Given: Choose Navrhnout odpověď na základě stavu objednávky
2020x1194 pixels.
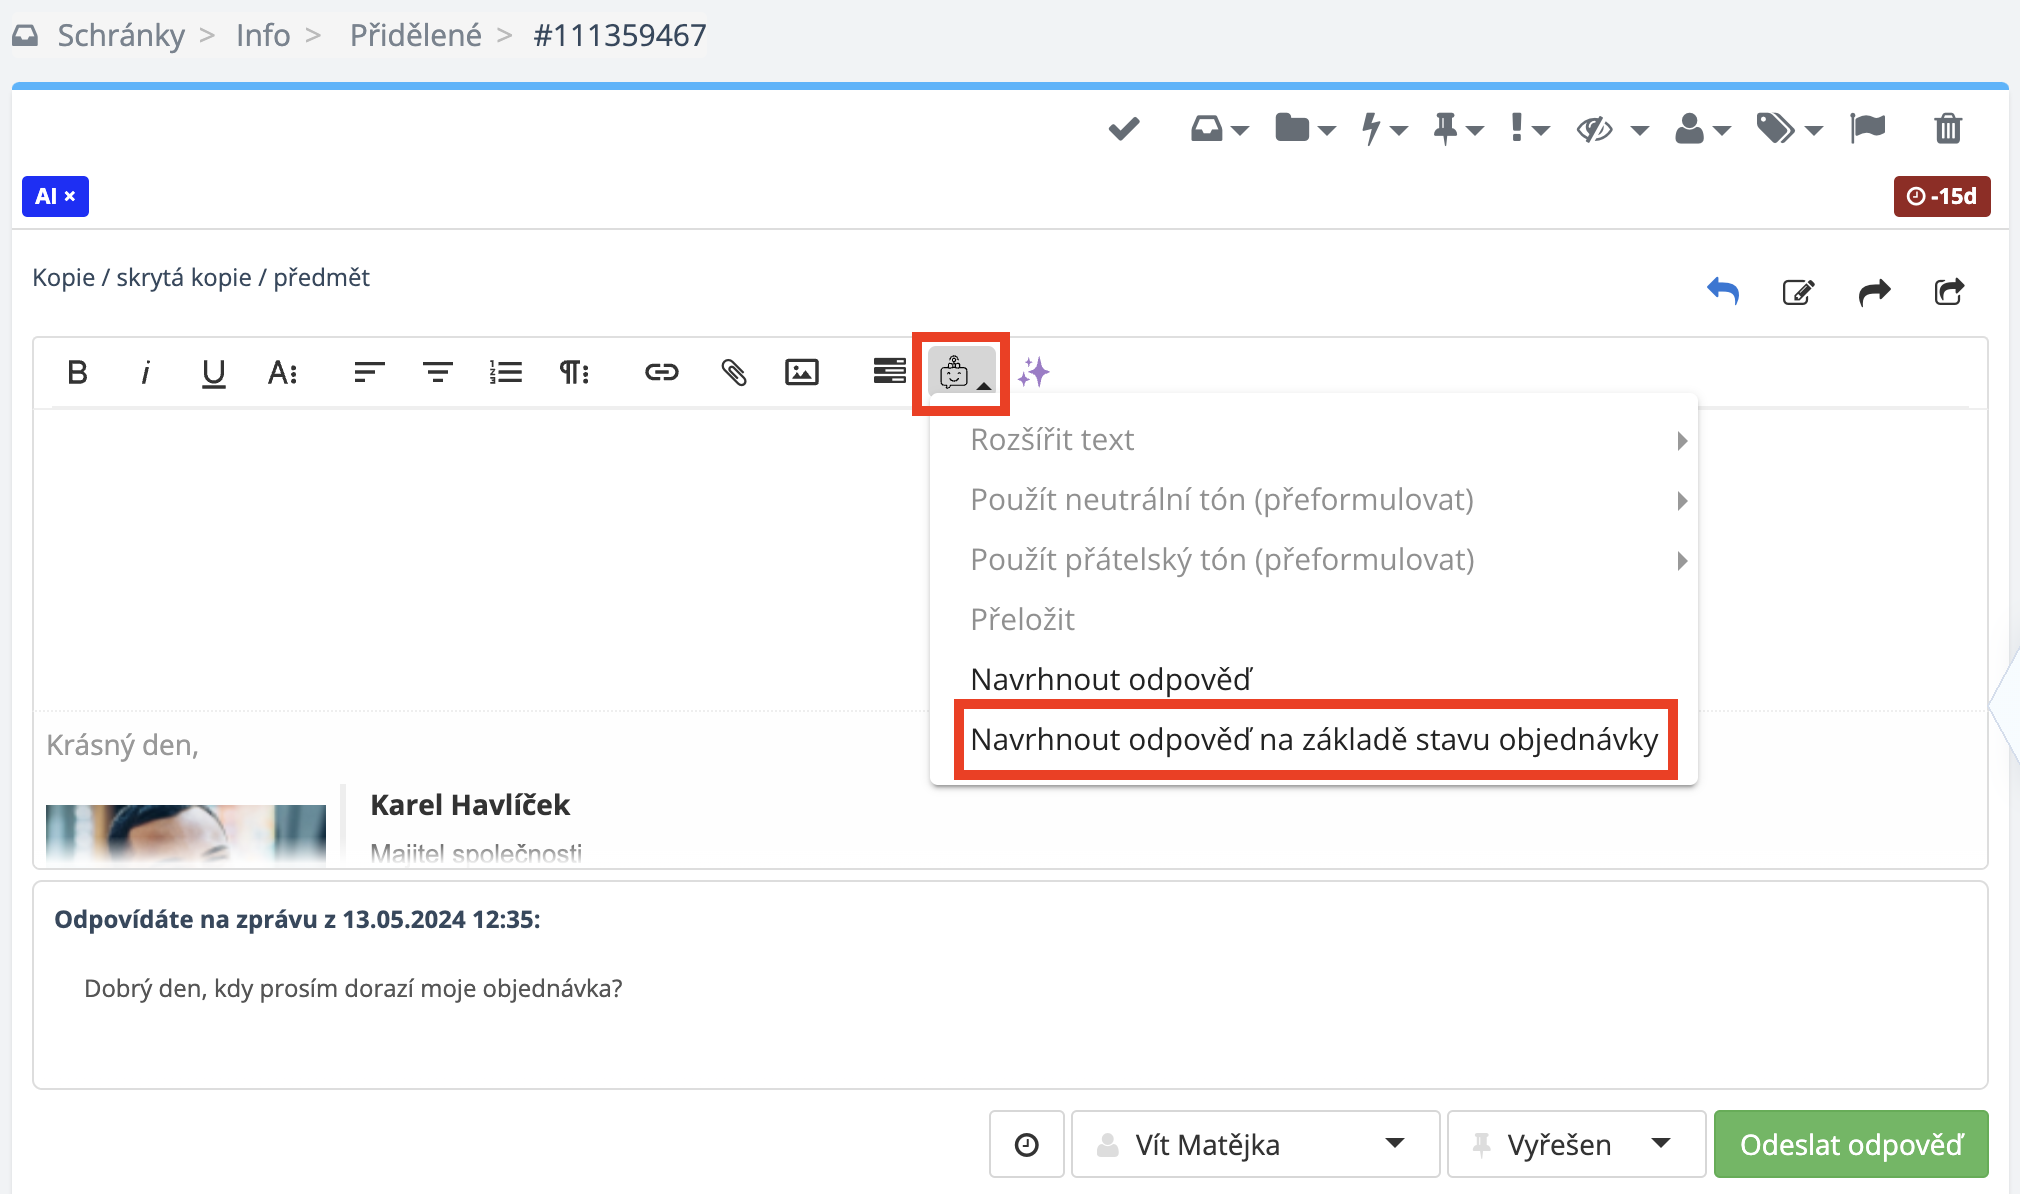Looking at the screenshot, I should point(1313,740).
